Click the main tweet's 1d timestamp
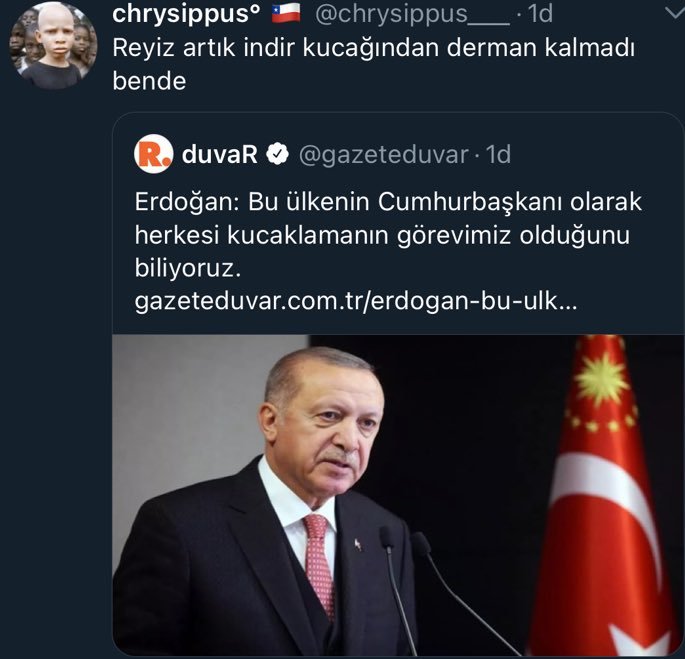The width and height of the screenshot is (685, 659). [x=540, y=14]
